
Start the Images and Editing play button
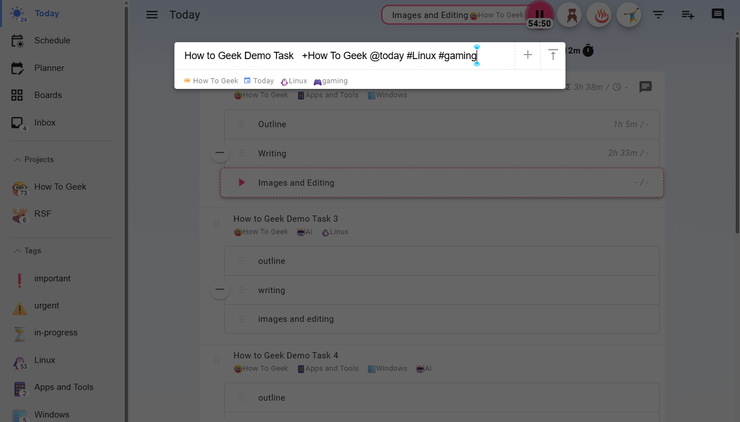click(242, 183)
